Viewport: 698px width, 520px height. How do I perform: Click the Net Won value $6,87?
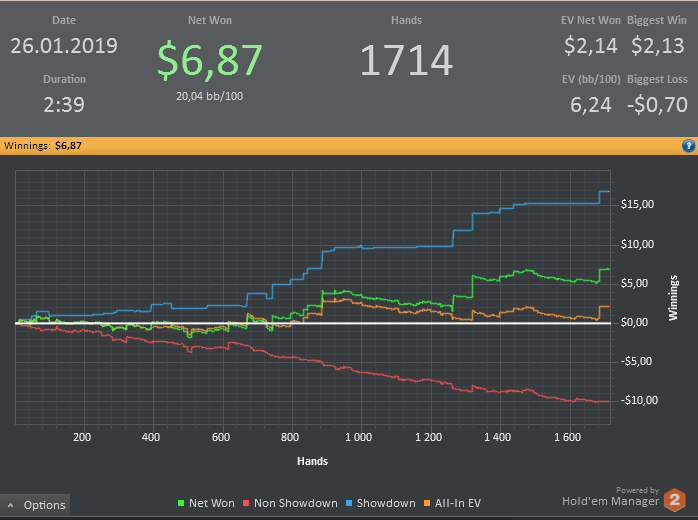point(210,60)
